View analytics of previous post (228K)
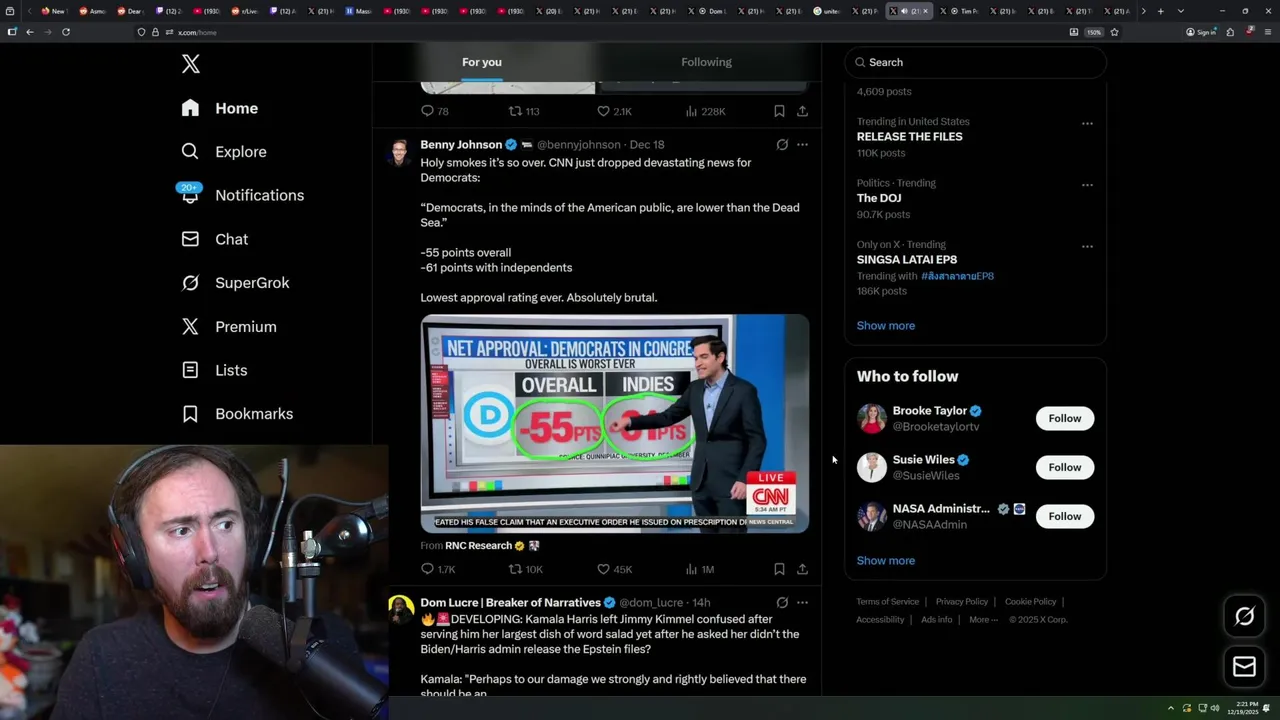Image resolution: width=1280 pixels, height=720 pixels. pyautogui.click(x=705, y=111)
